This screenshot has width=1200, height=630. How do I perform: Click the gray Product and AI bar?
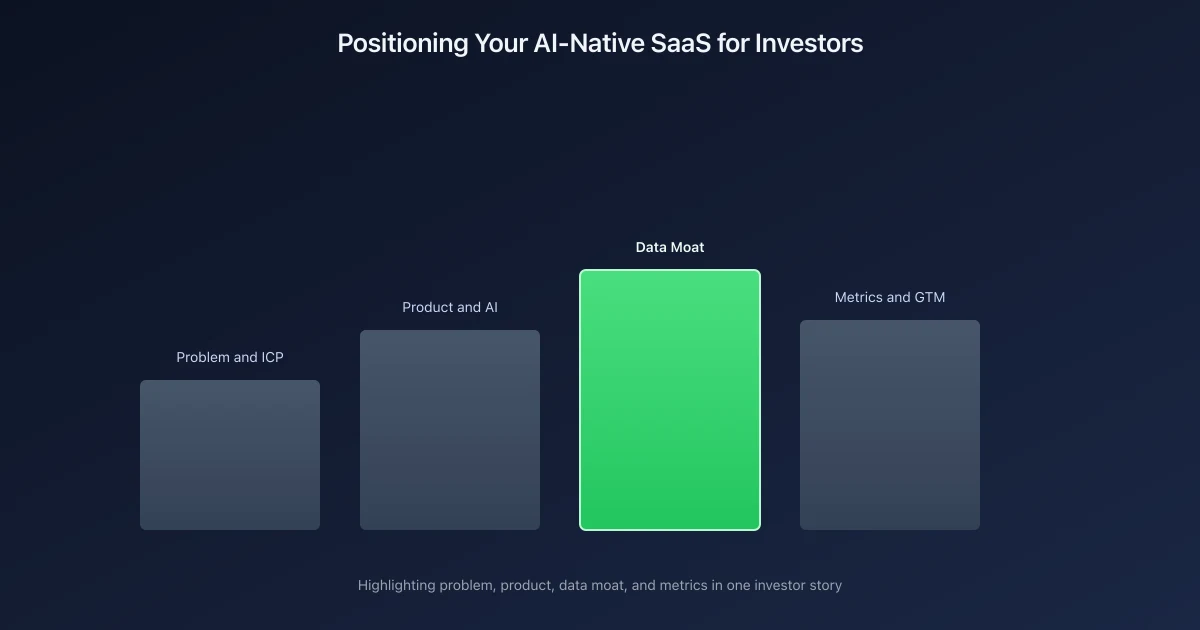pos(450,430)
